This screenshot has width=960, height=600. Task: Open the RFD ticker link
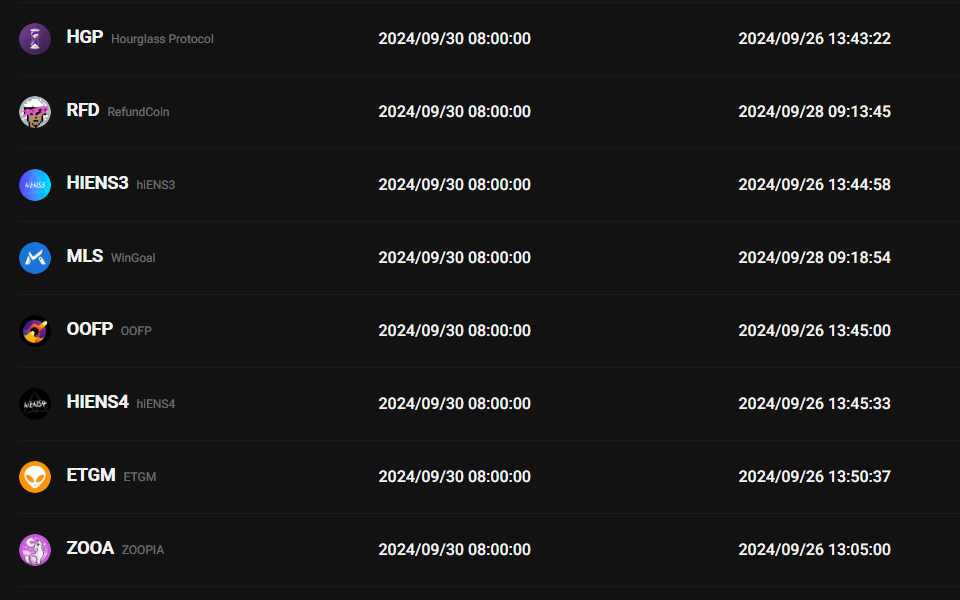83,110
